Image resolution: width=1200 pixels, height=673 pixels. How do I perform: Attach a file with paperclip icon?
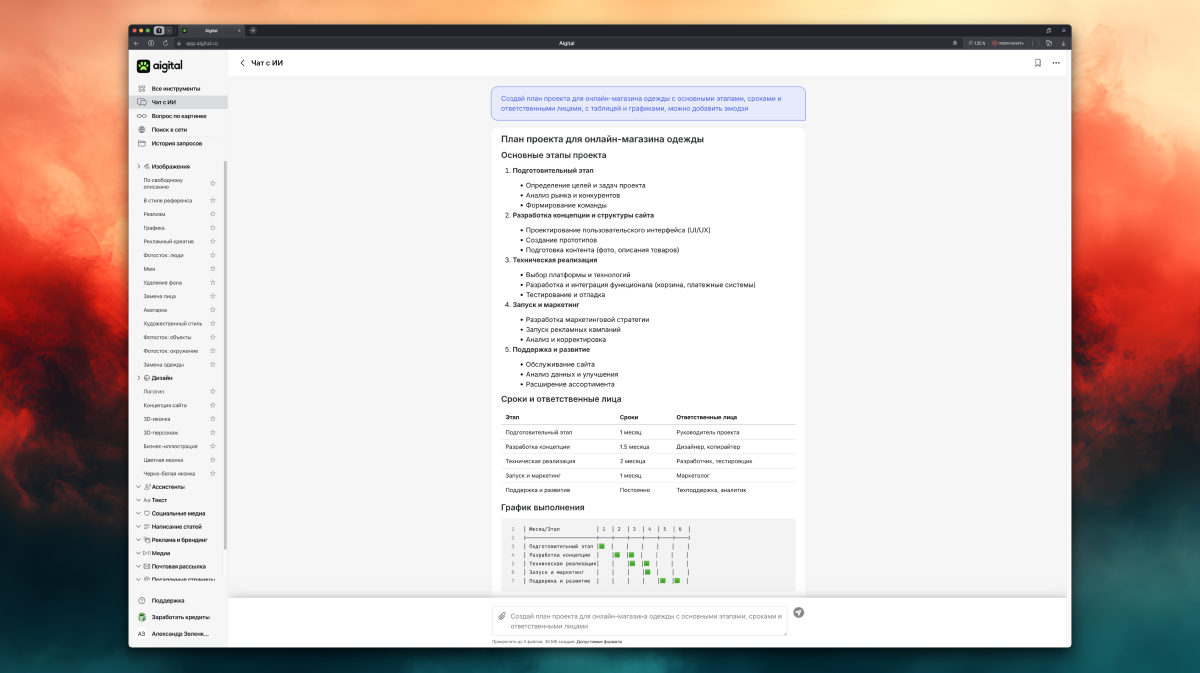coord(502,617)
